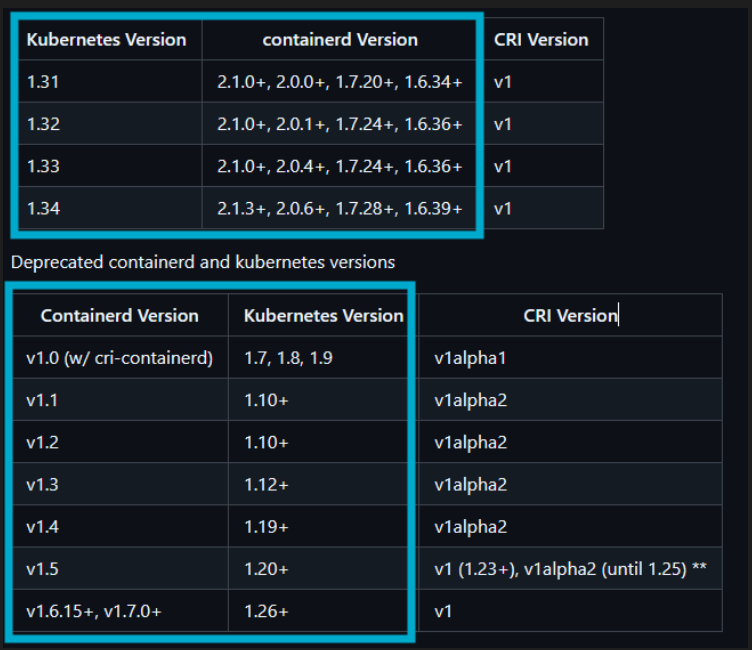This screenshot has height=650, width=752.
Task: Click containerd cell '2.1.3+, 2.0.6+, 1.7.28+, 1.6.39+'
Action: coord(340,208)
